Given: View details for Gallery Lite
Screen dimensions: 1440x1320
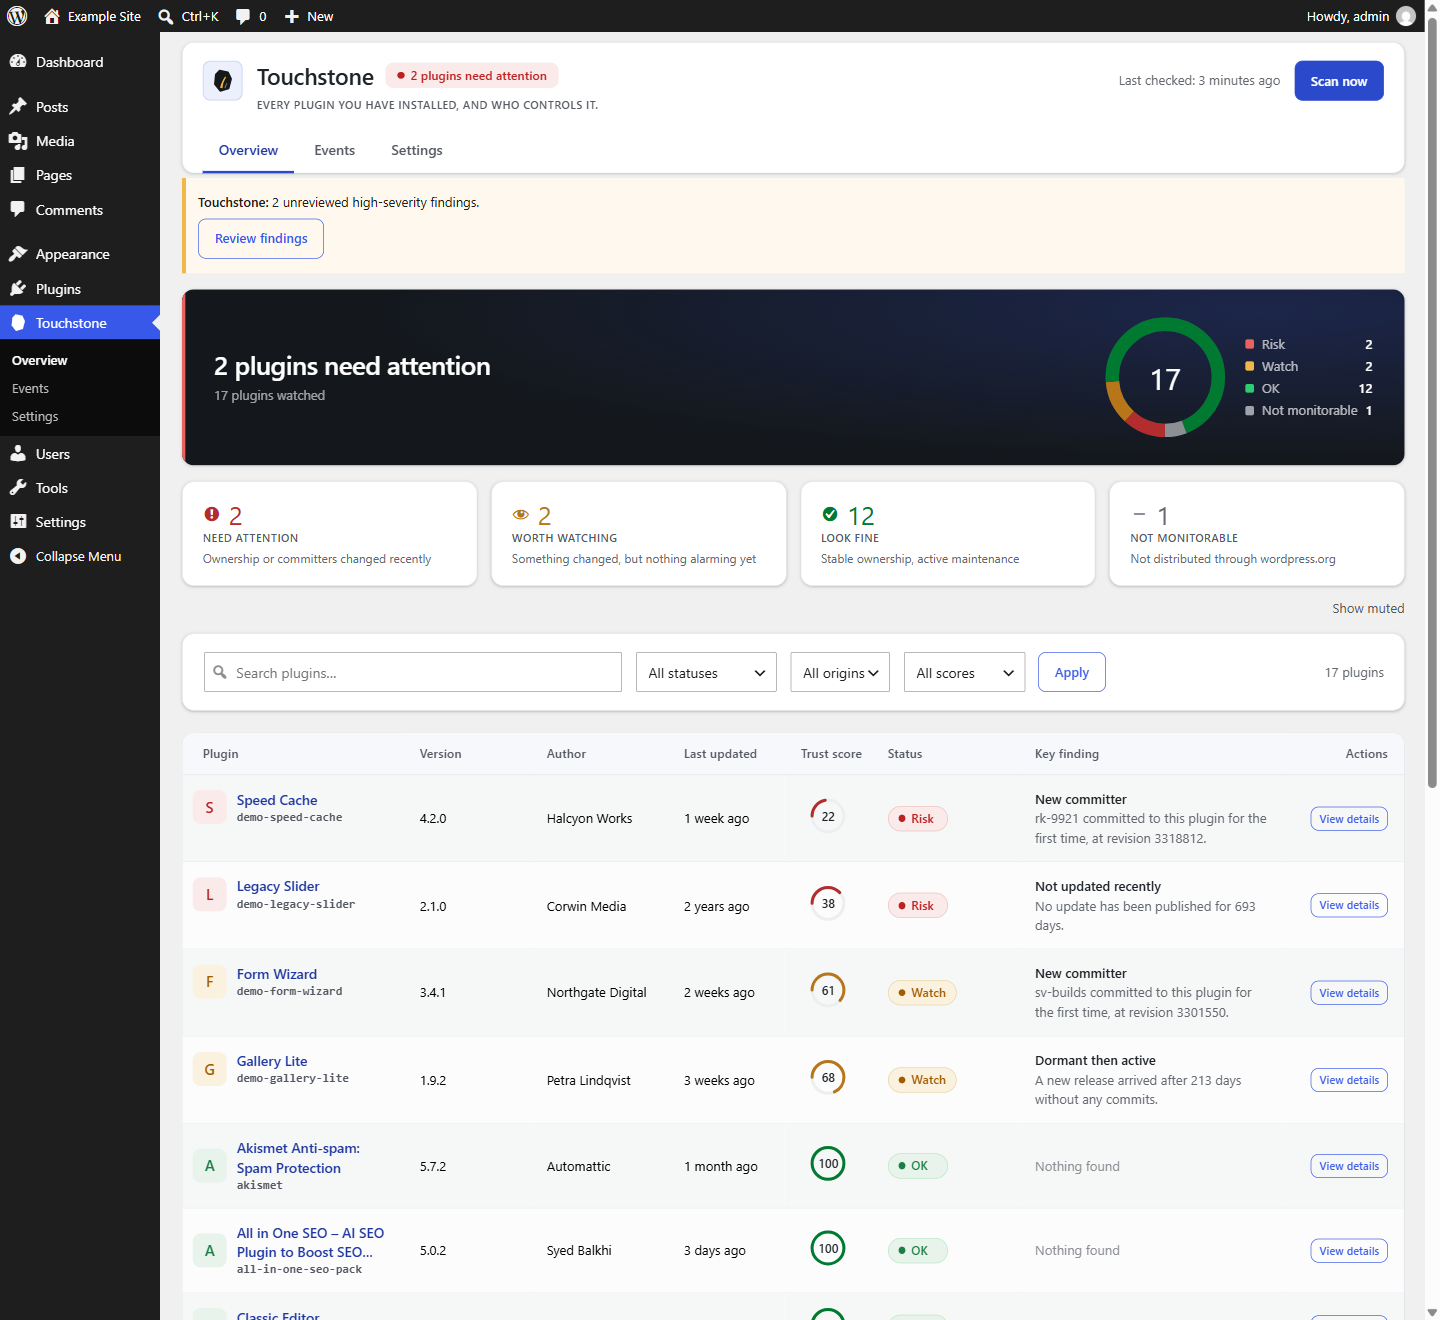Looking at the screenshot, I should (1349, 1080).
